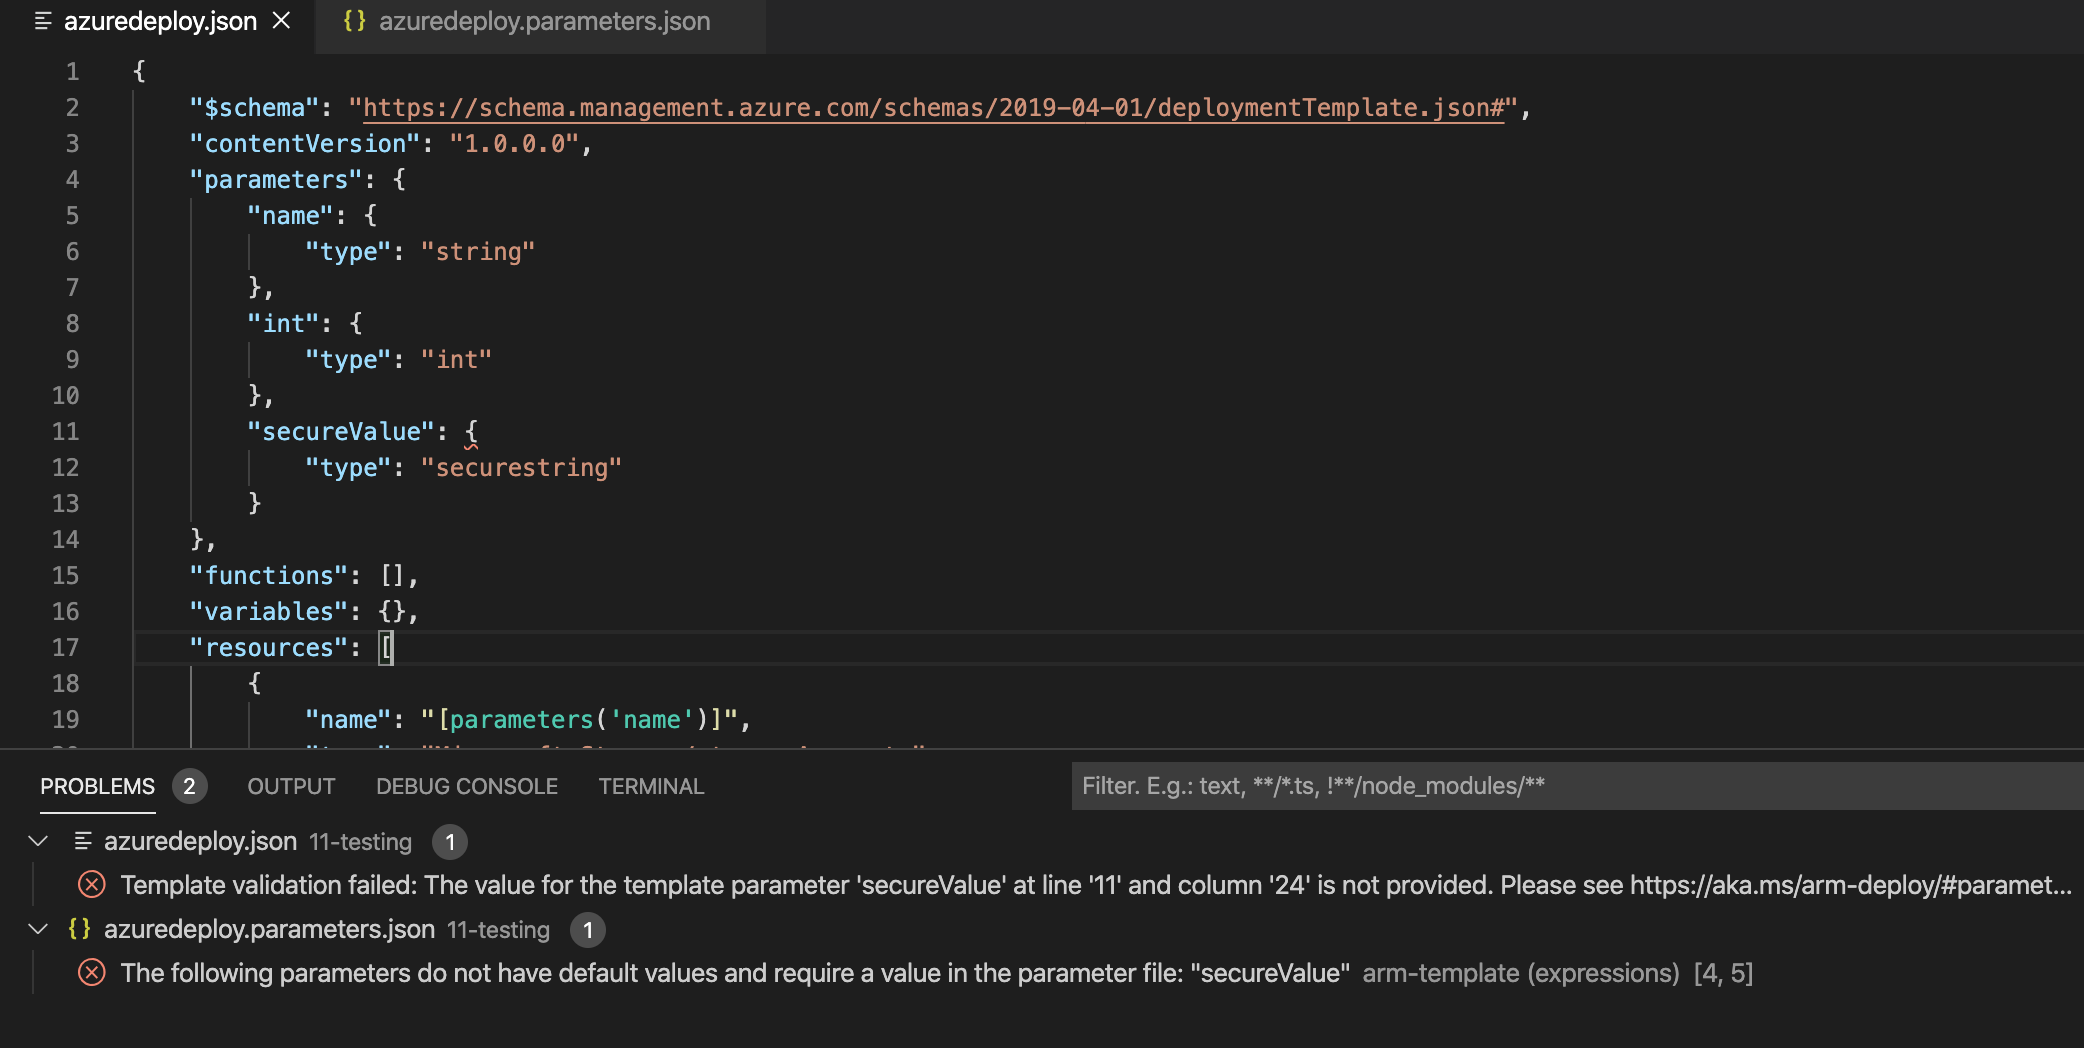Click the error count badge next to azuredeploy.json group
Image resolution: width=2084 pixels, height=1048 pixels.
[450, 842]
